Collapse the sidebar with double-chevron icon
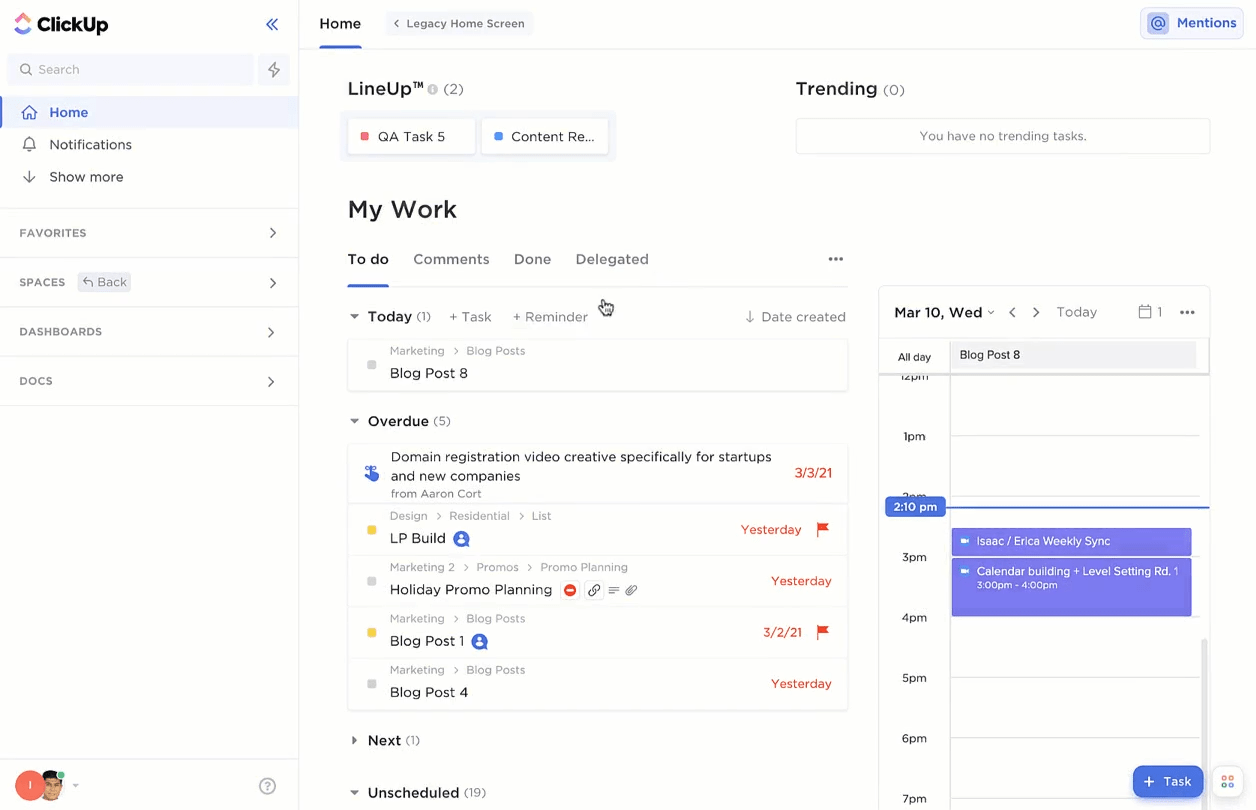Viewport: 1256px width, 810px height. (272, 24)
